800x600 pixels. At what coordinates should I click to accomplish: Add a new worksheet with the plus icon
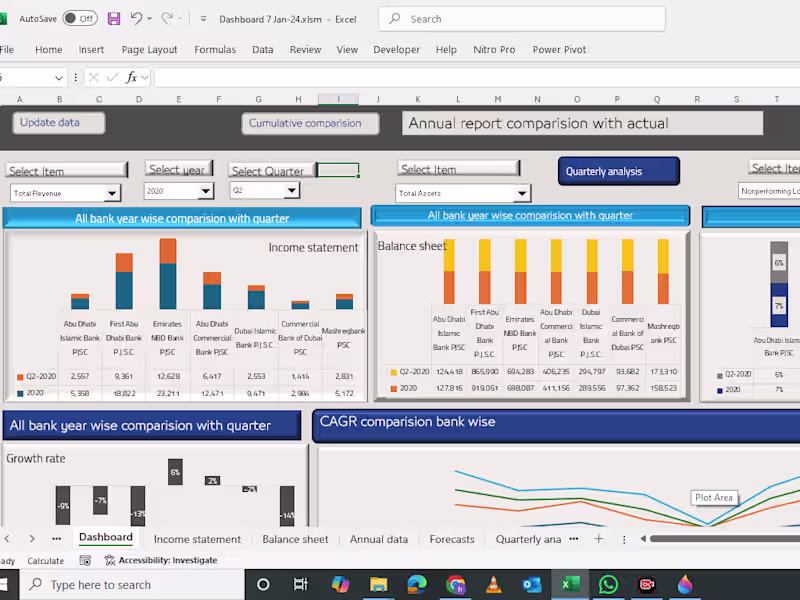(x=598, y=538)
